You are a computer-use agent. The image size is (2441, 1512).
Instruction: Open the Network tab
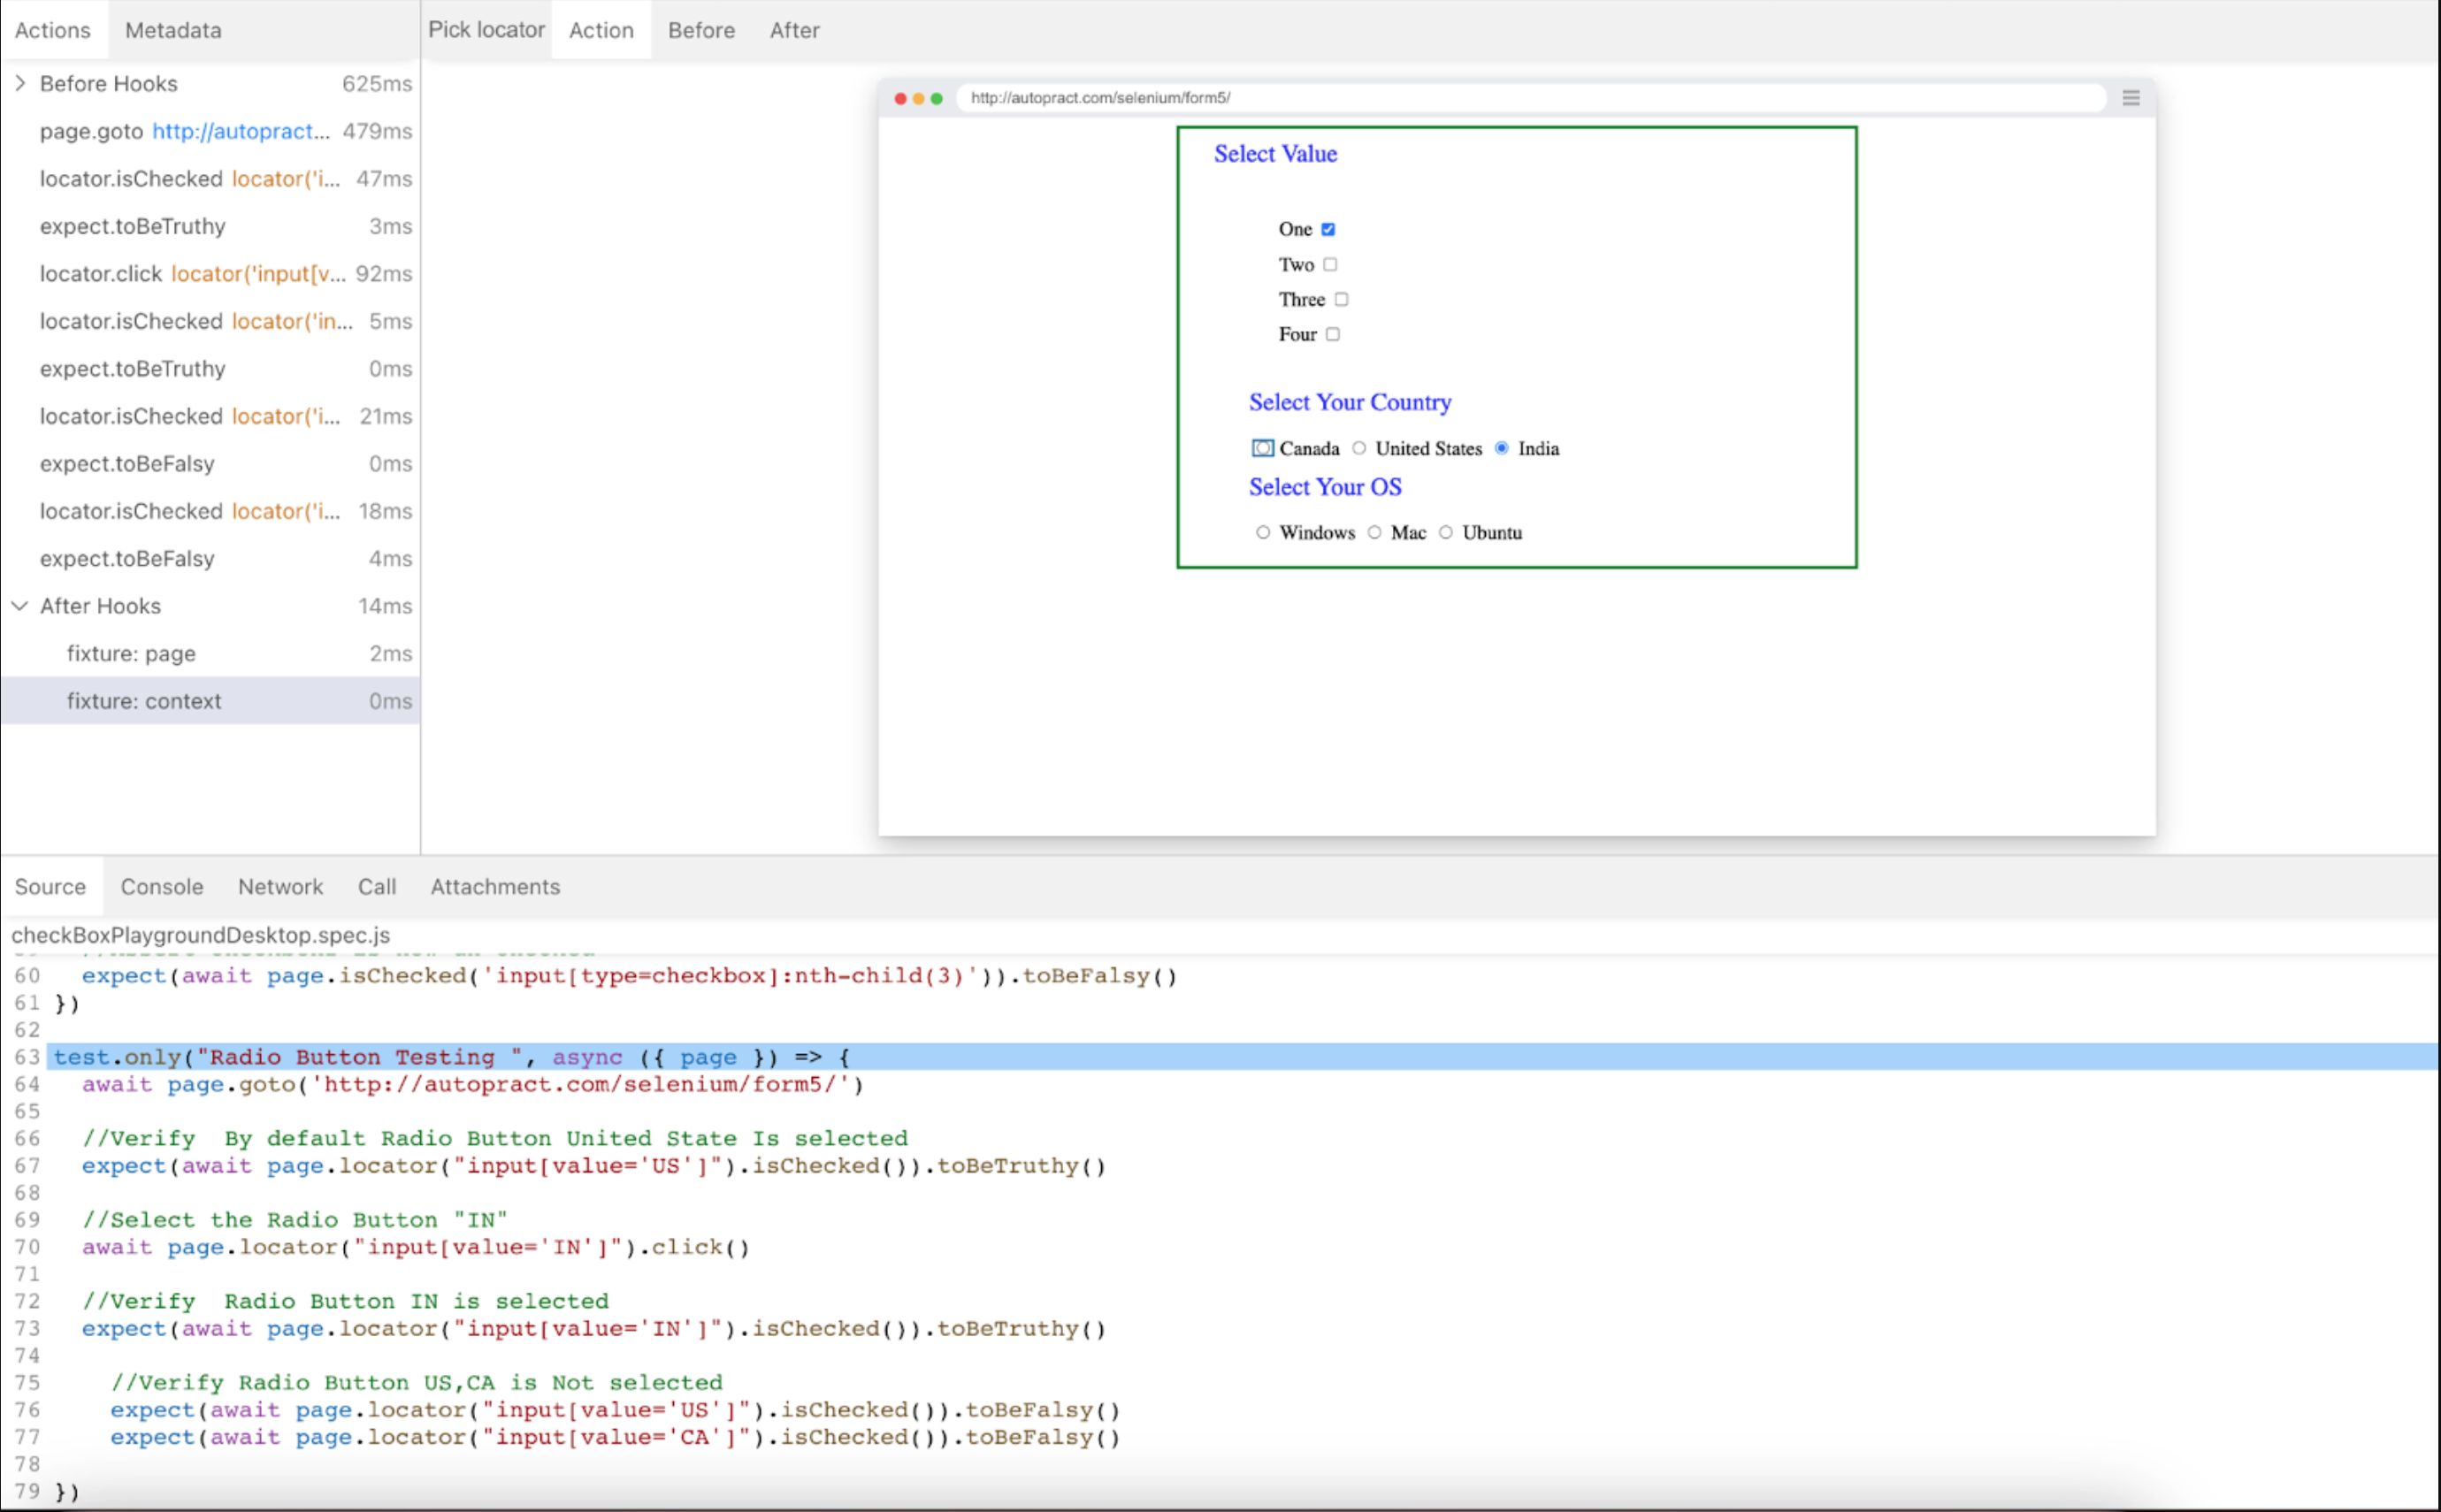click(280, 887)
